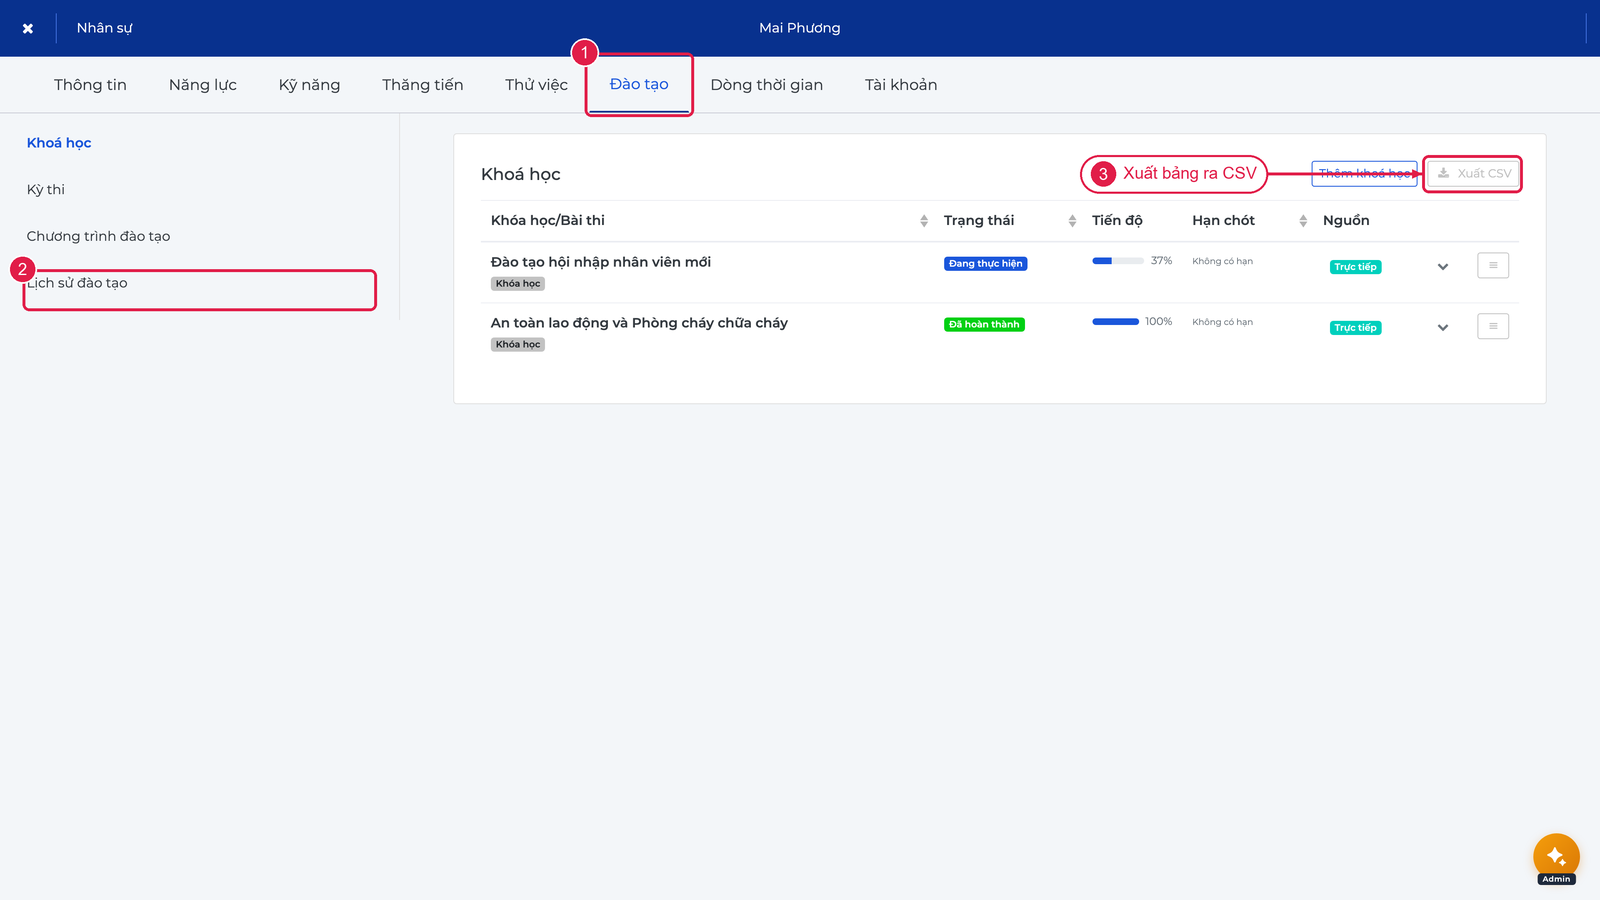Close the employee panel with the X icon
Screen dimensions: 1600x900
(28, 28)
